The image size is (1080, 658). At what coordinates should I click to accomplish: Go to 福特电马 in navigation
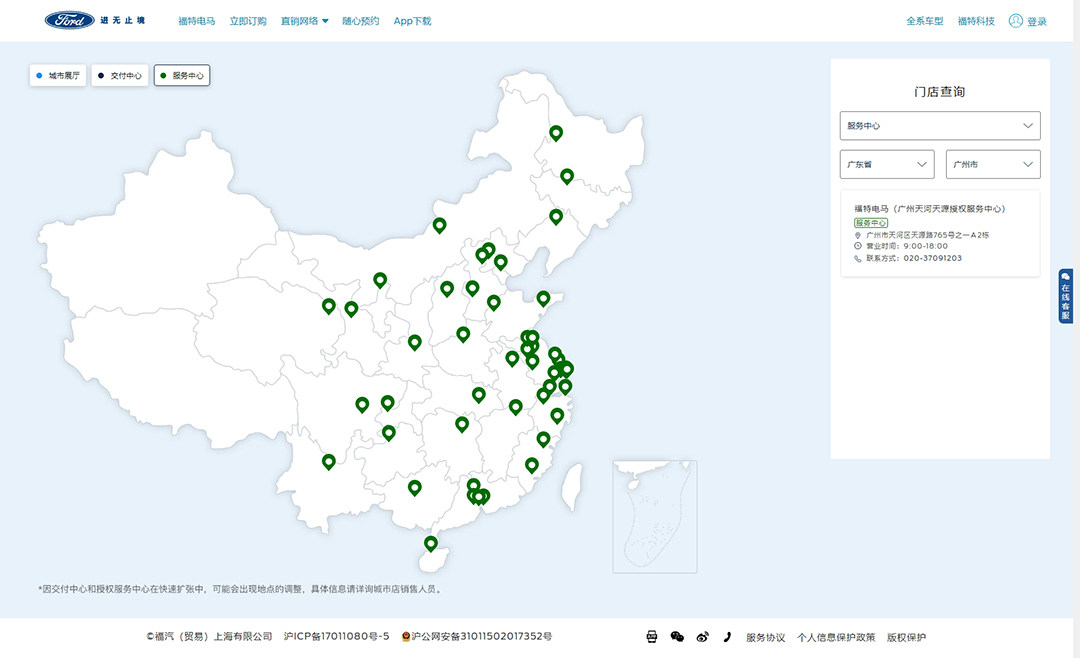click(196, 21)
